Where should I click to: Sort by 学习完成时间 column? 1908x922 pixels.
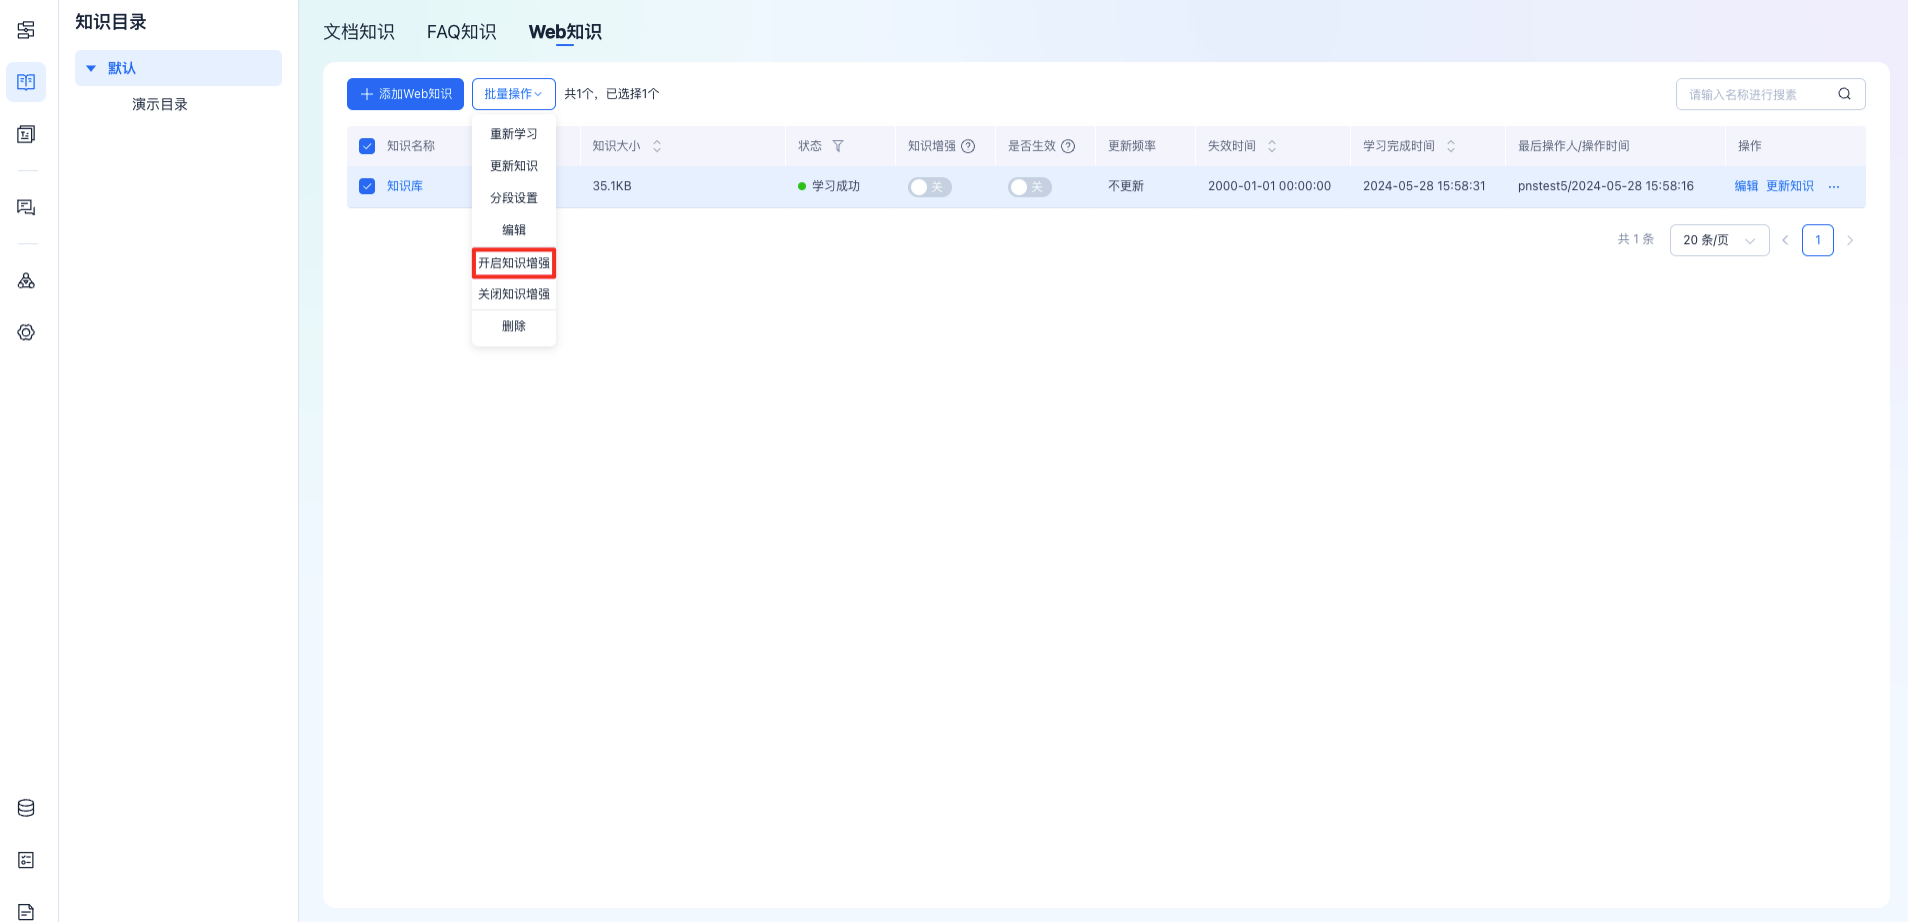(1451, 146)
